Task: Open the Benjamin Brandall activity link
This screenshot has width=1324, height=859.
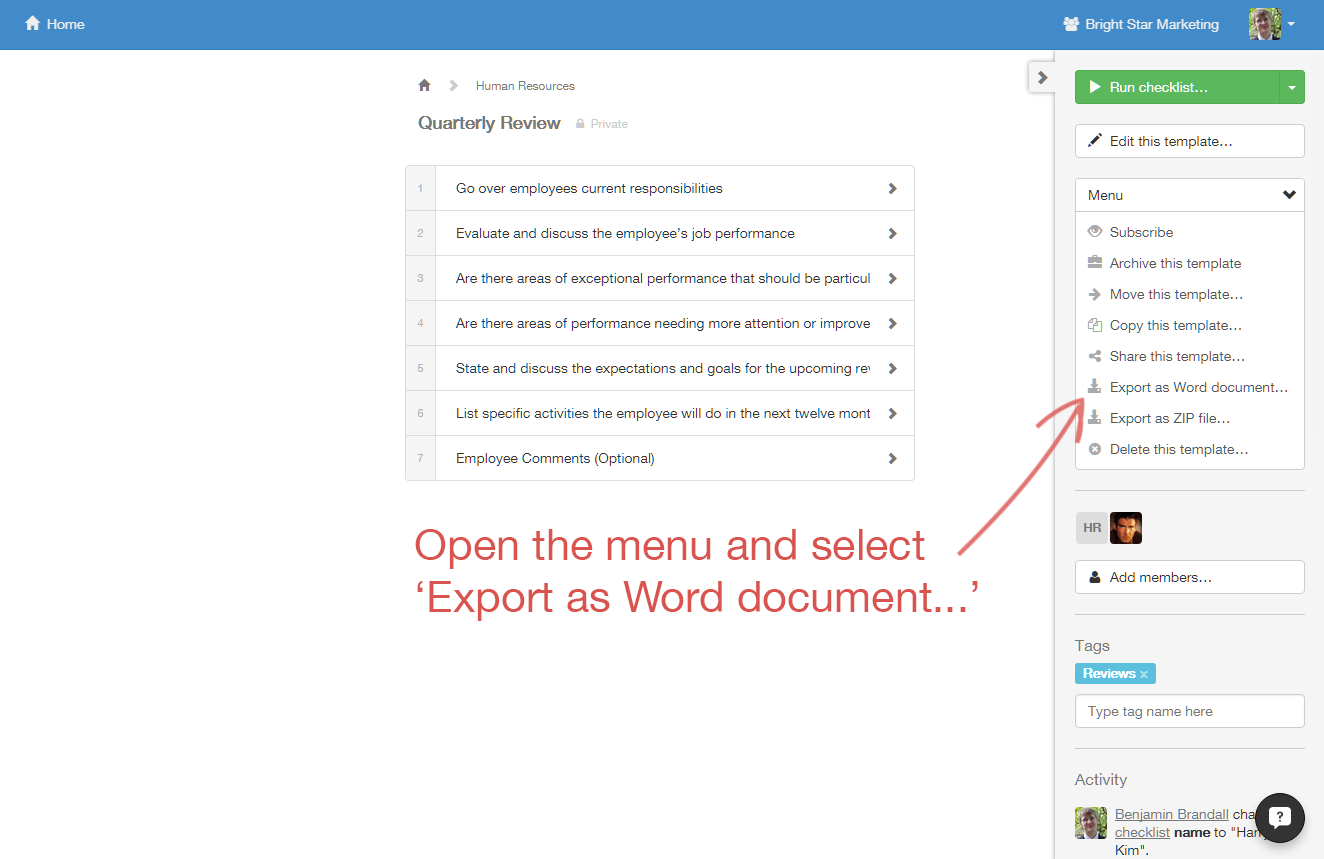Action: pyautogui.click(x=1171, y=814)
